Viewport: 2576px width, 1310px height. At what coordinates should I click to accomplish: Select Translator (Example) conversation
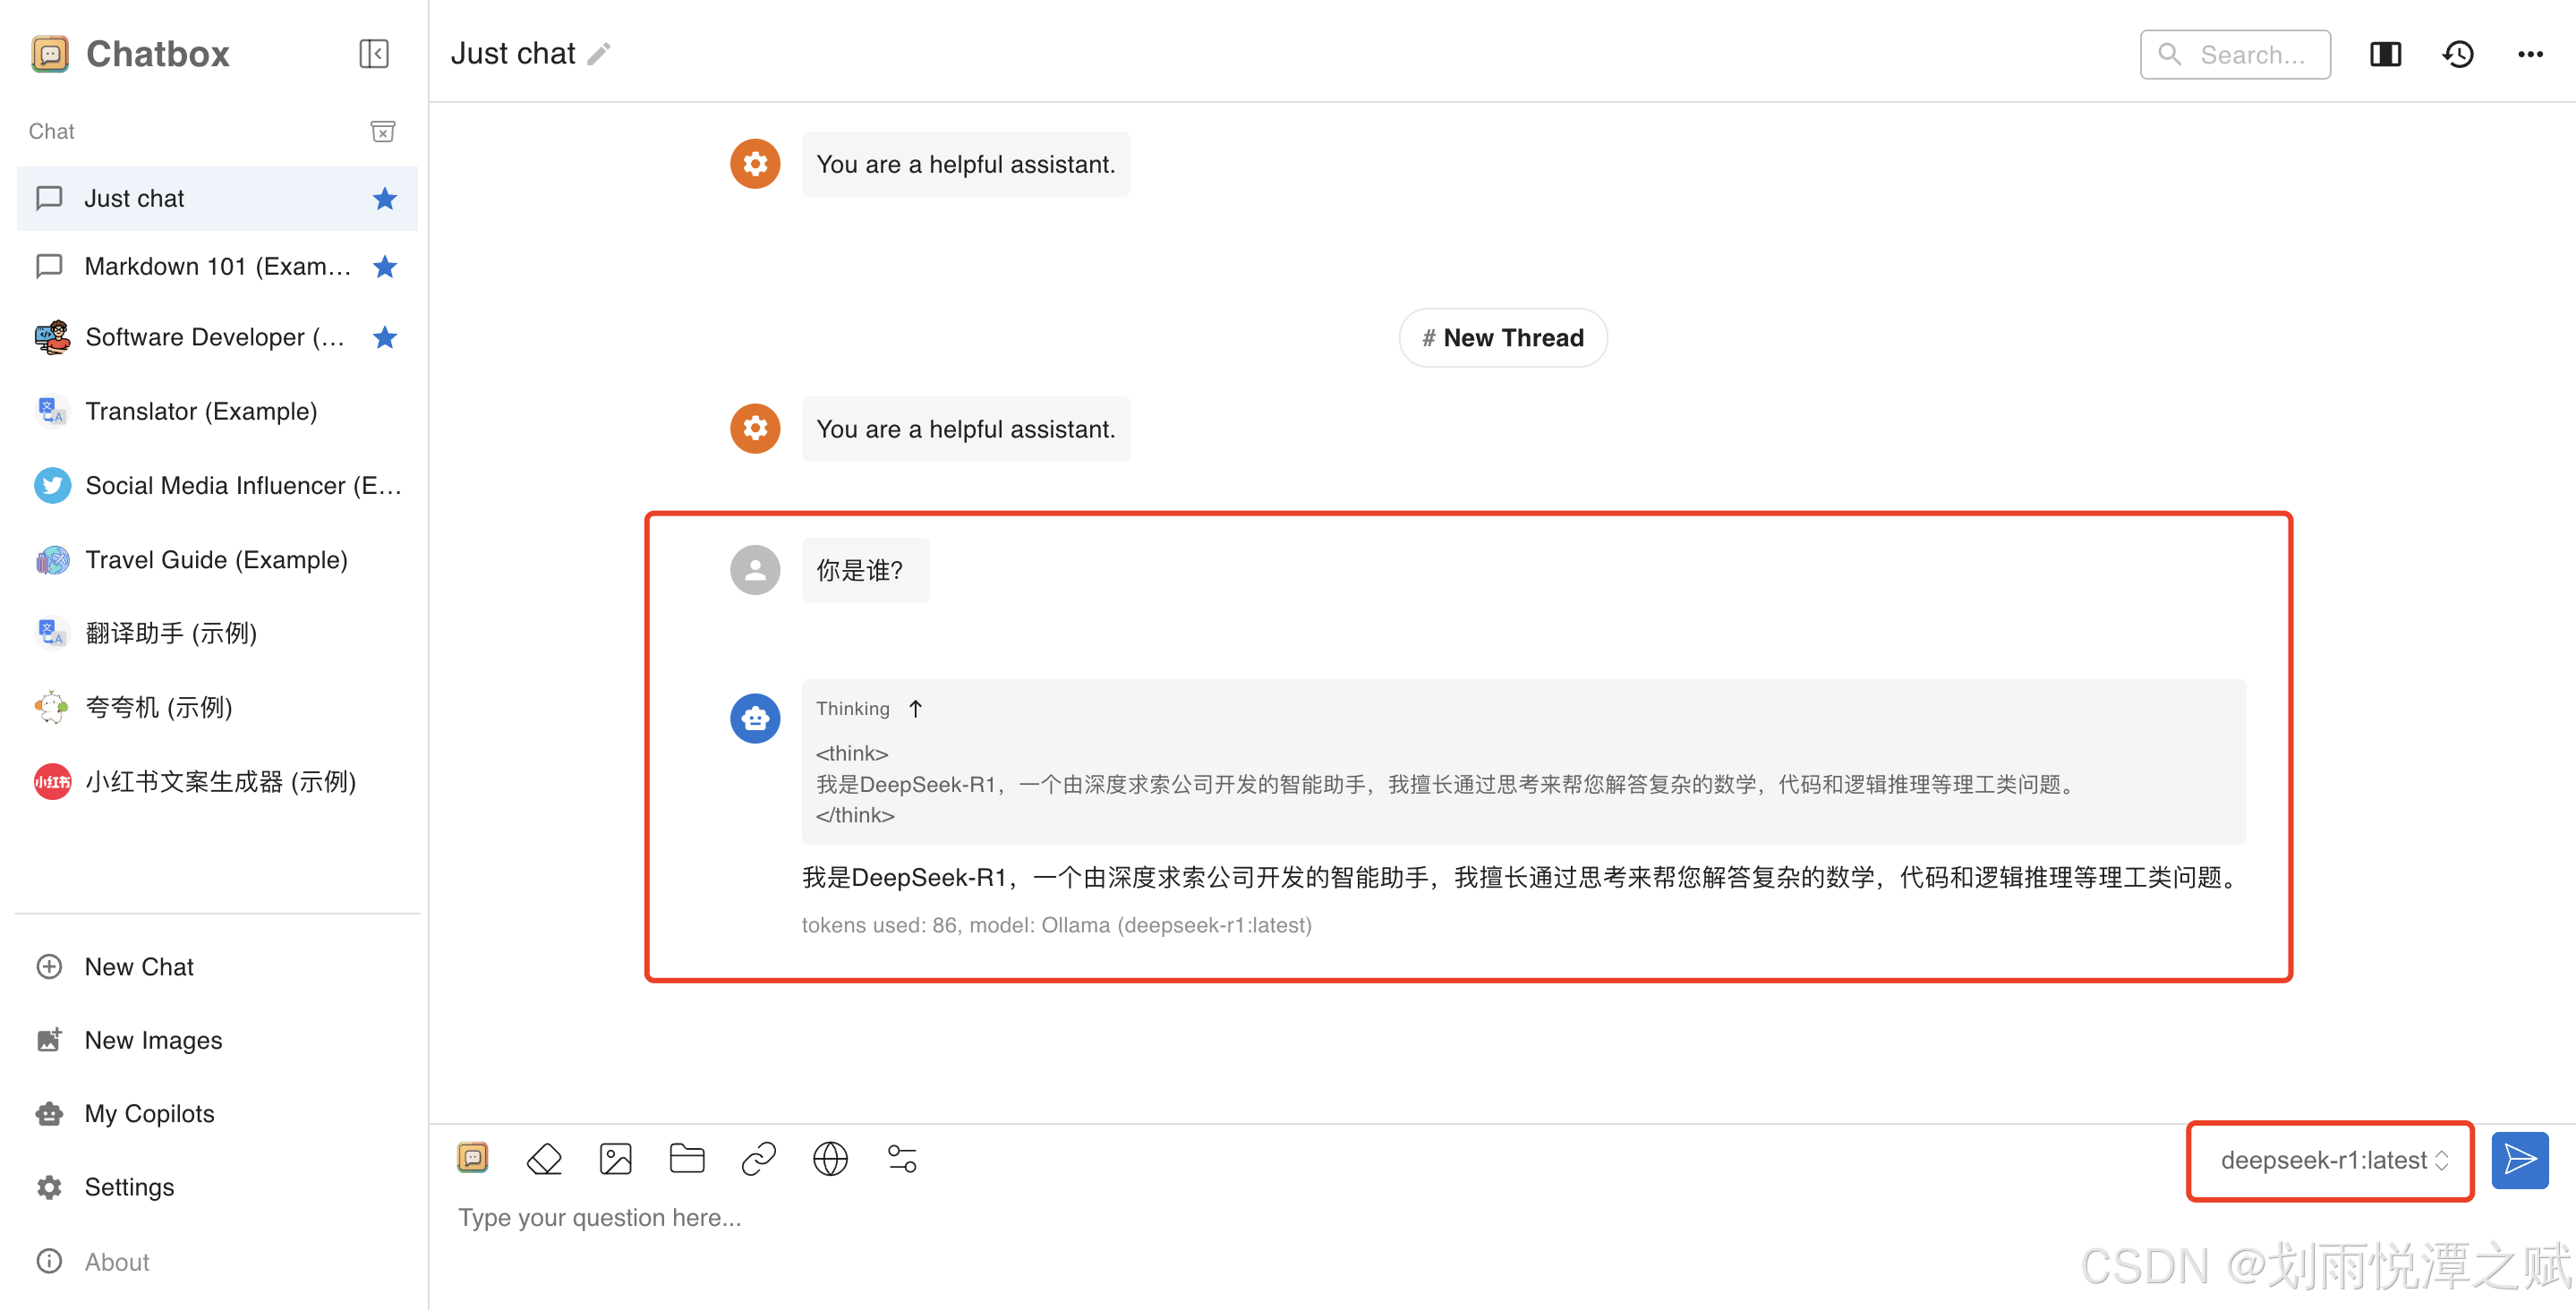[201, 411]
